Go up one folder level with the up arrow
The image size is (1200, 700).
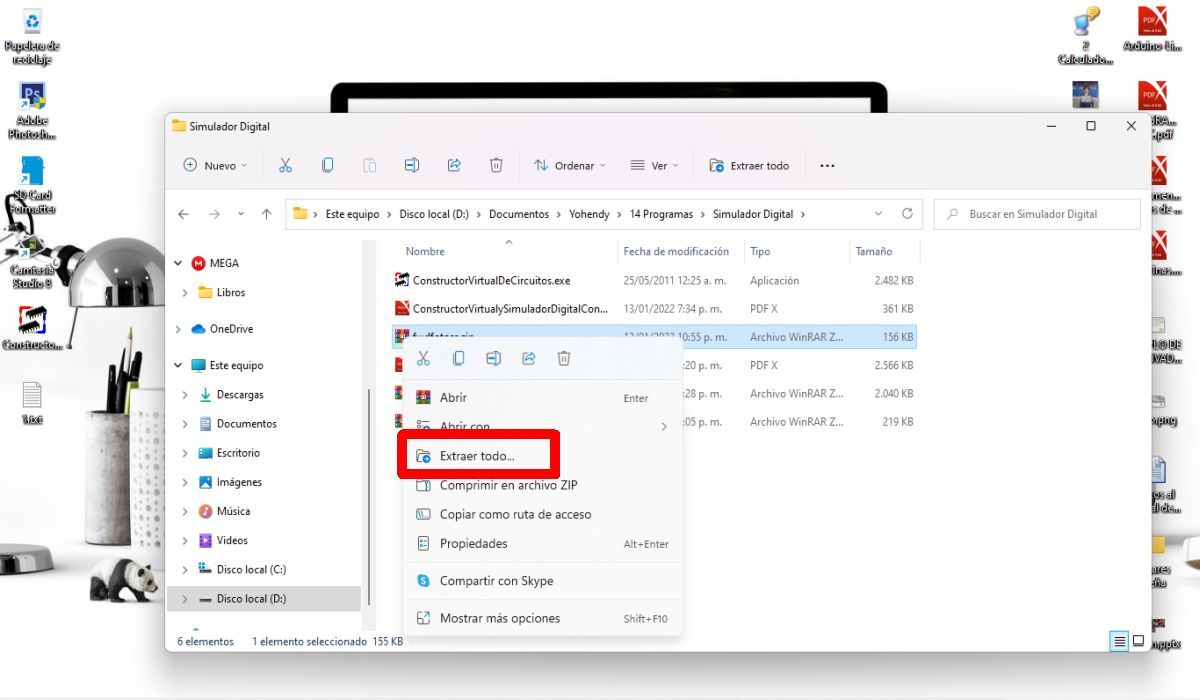266,214
